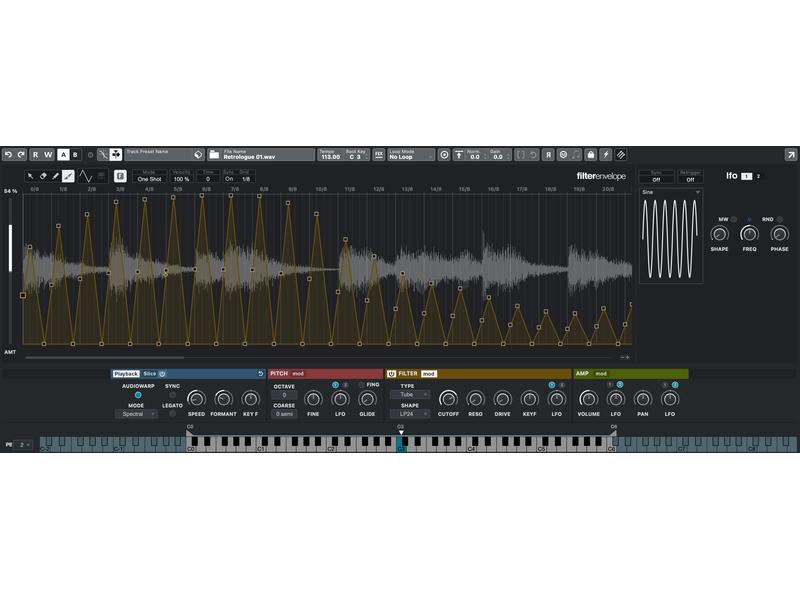Select the paint brush tool

coord(68,176)
